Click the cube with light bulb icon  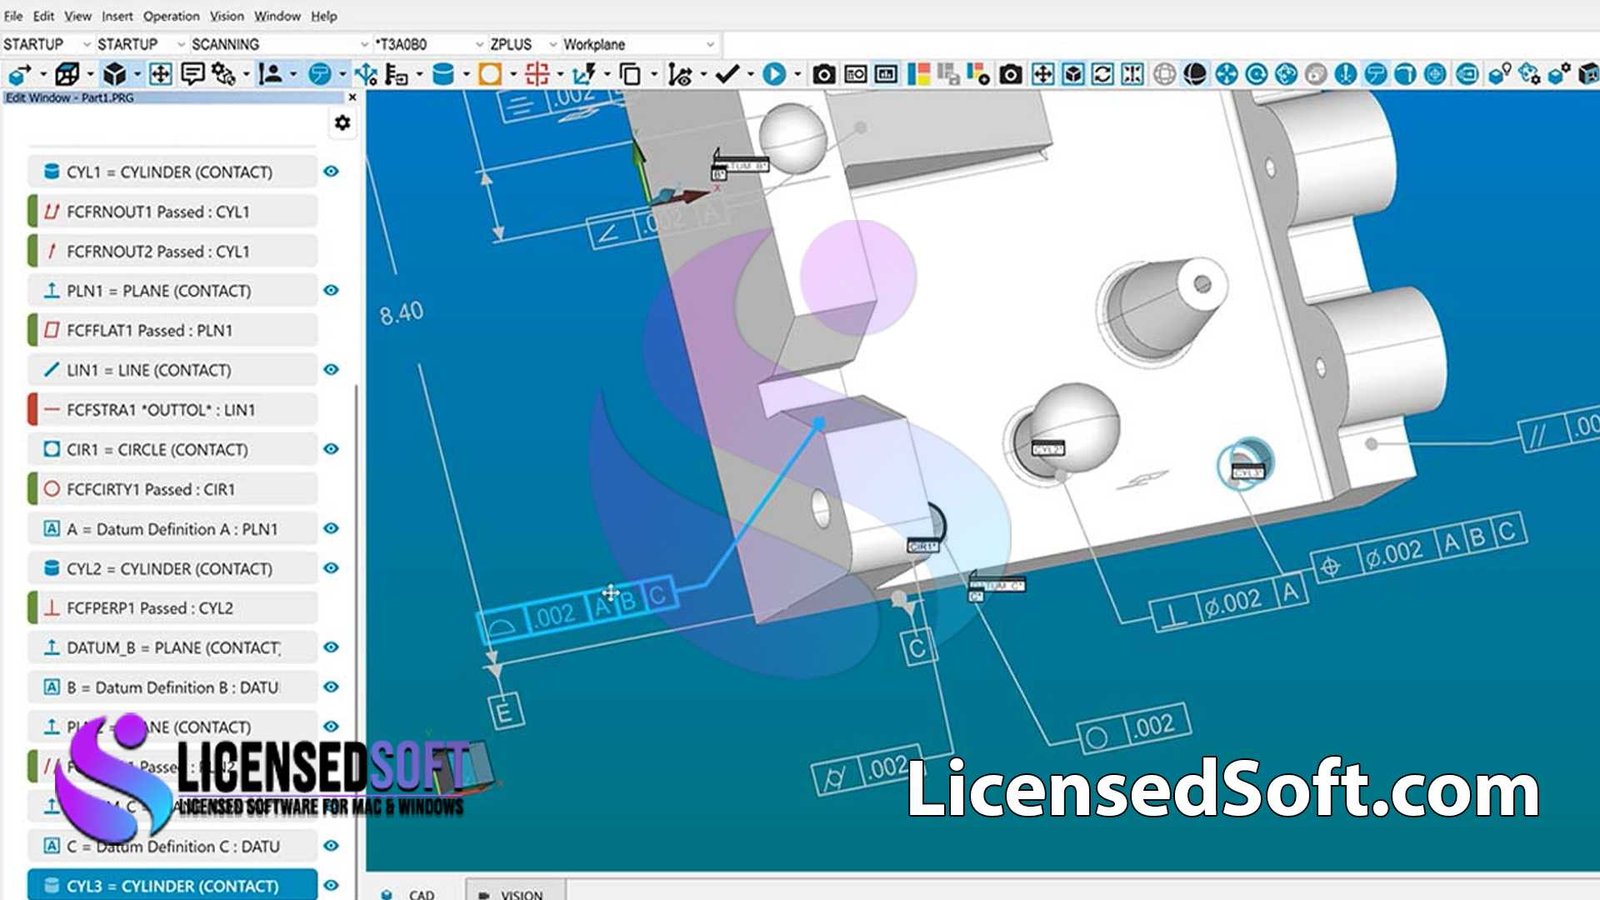(x=1499, y=74)
